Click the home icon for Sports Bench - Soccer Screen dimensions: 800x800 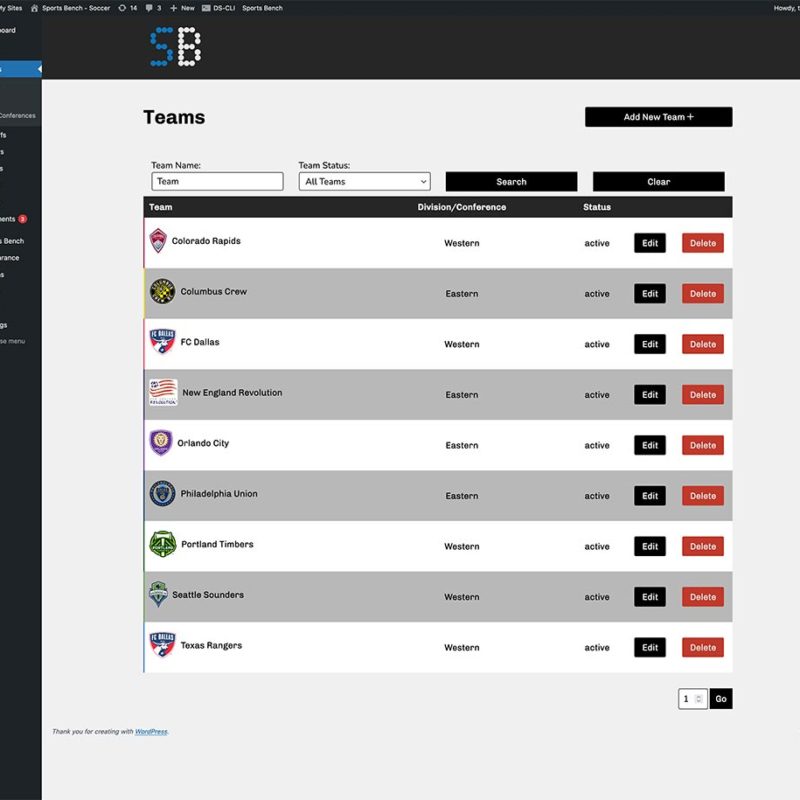(35, 8)
